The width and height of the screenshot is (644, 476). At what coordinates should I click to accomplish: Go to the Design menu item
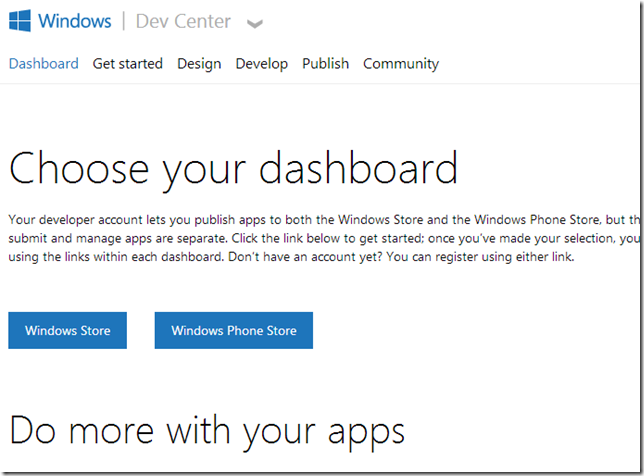coord(199,64)
